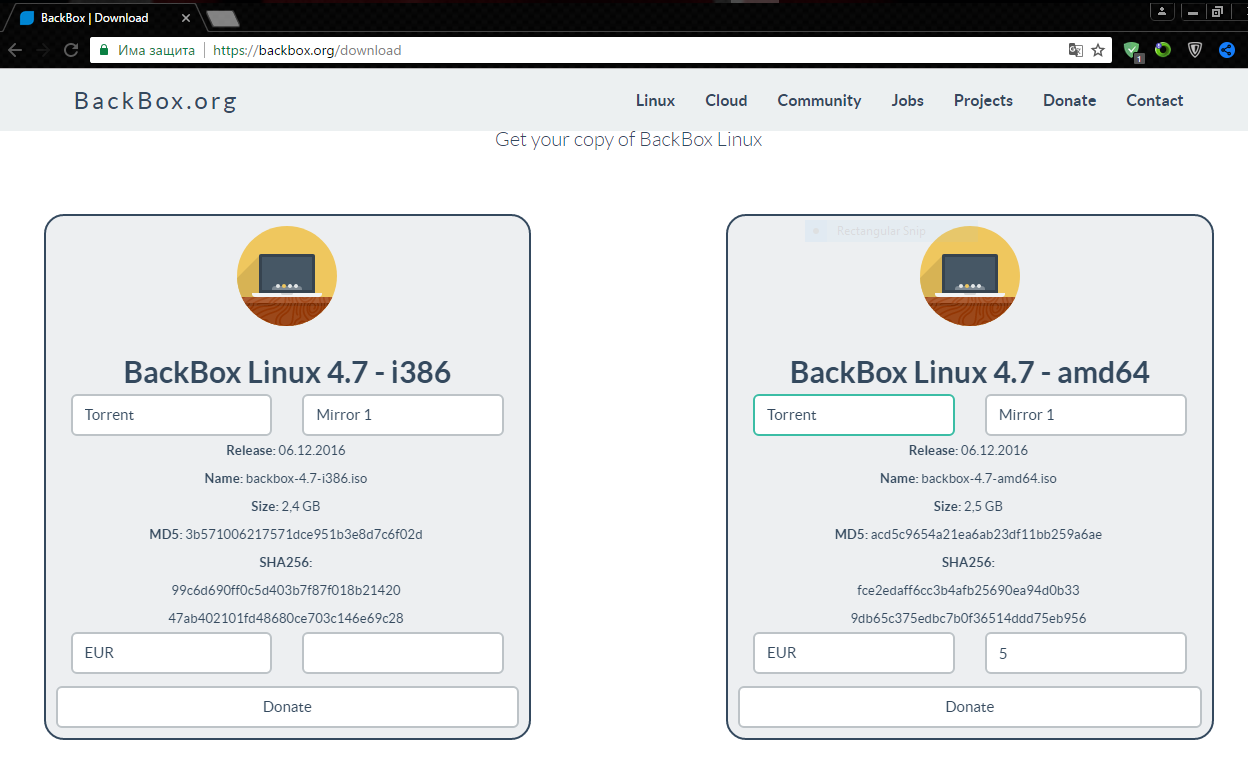Click the i386 size text 2,4 GB
Viewport: 1248px width, 771px height.
(x=299, y=507)
